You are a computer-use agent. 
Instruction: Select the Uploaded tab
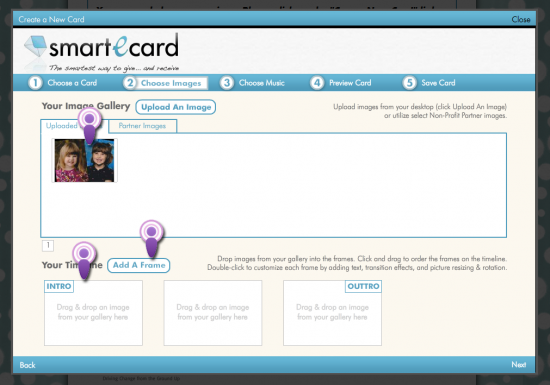(62, 126)
